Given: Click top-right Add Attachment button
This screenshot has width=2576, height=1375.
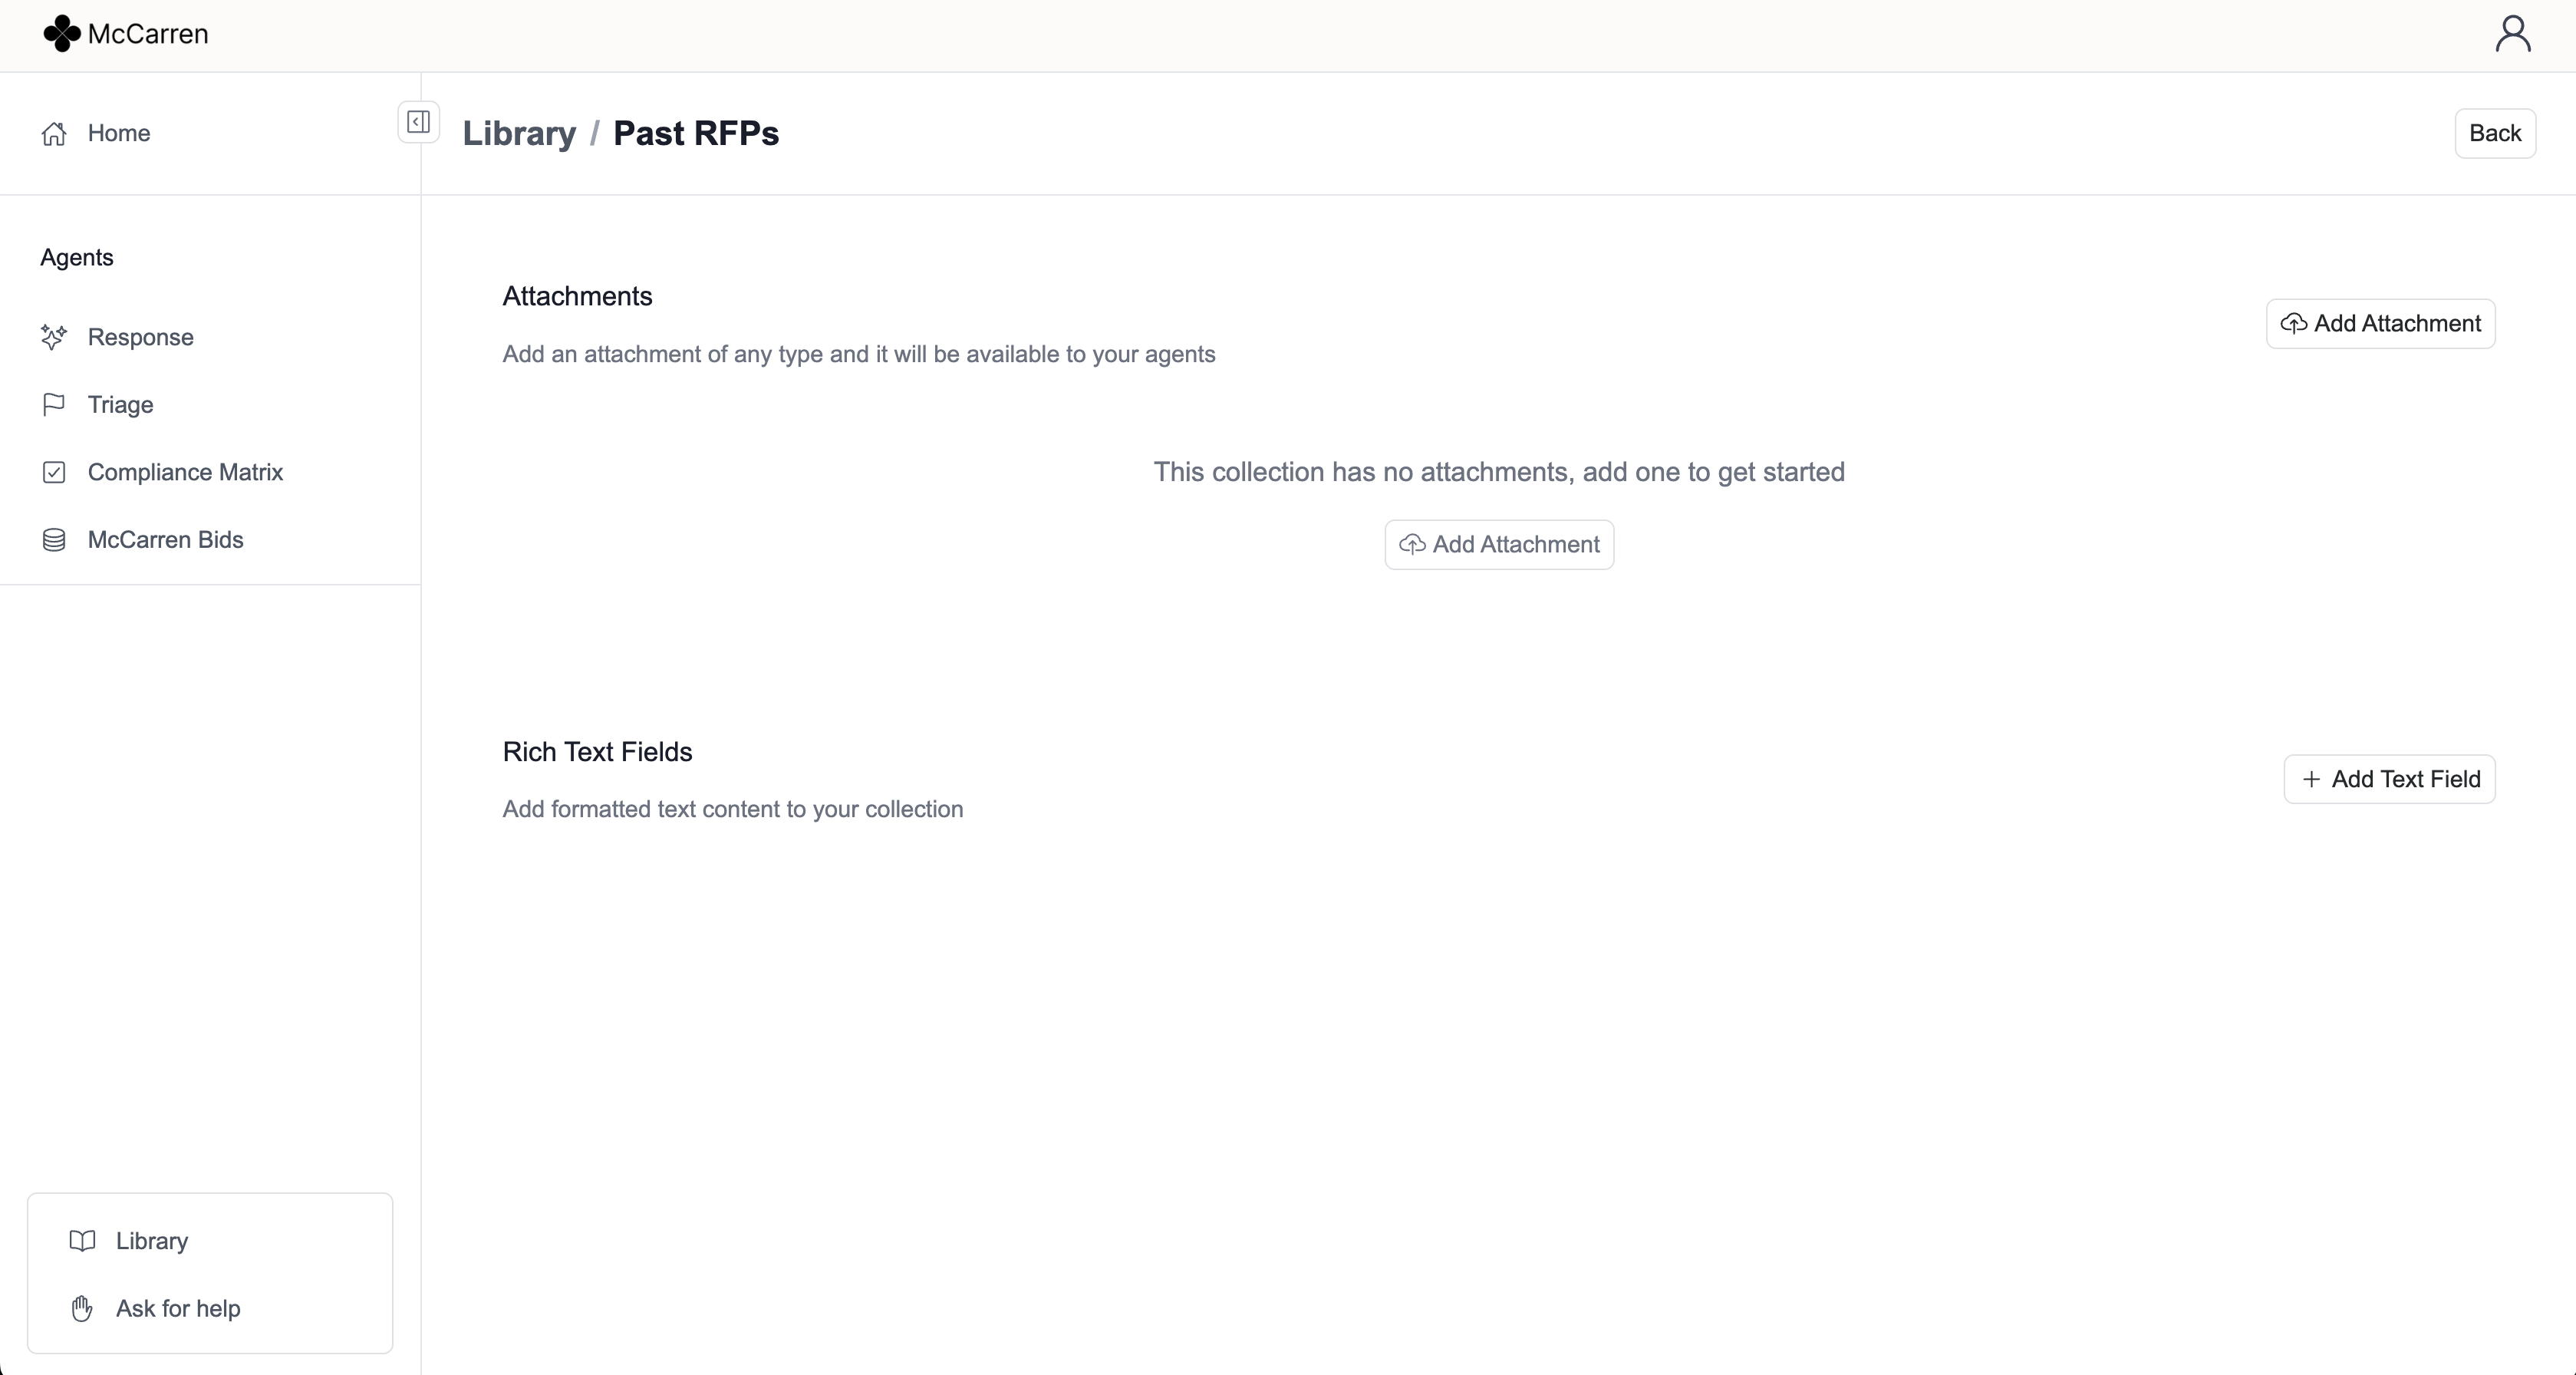Looking at the screenshot, I should 2380,323.
